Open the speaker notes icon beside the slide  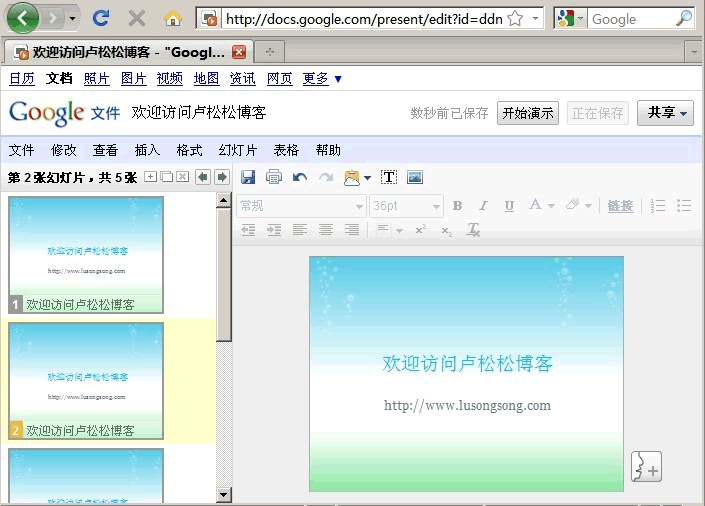click(x=647, y=466)
